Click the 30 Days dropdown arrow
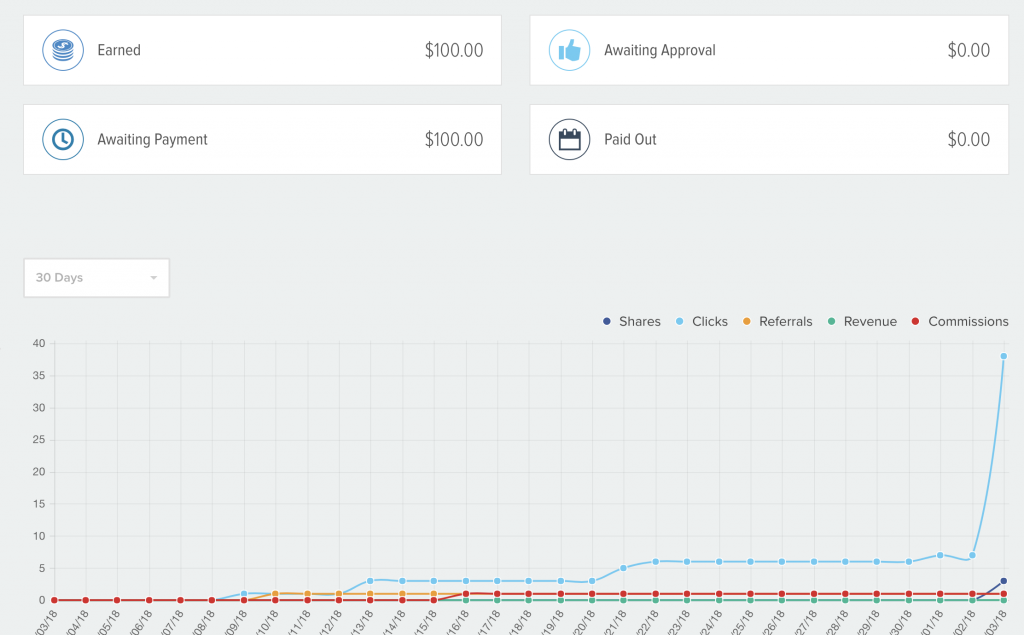 pyautogui.click(x=153, y=277)
